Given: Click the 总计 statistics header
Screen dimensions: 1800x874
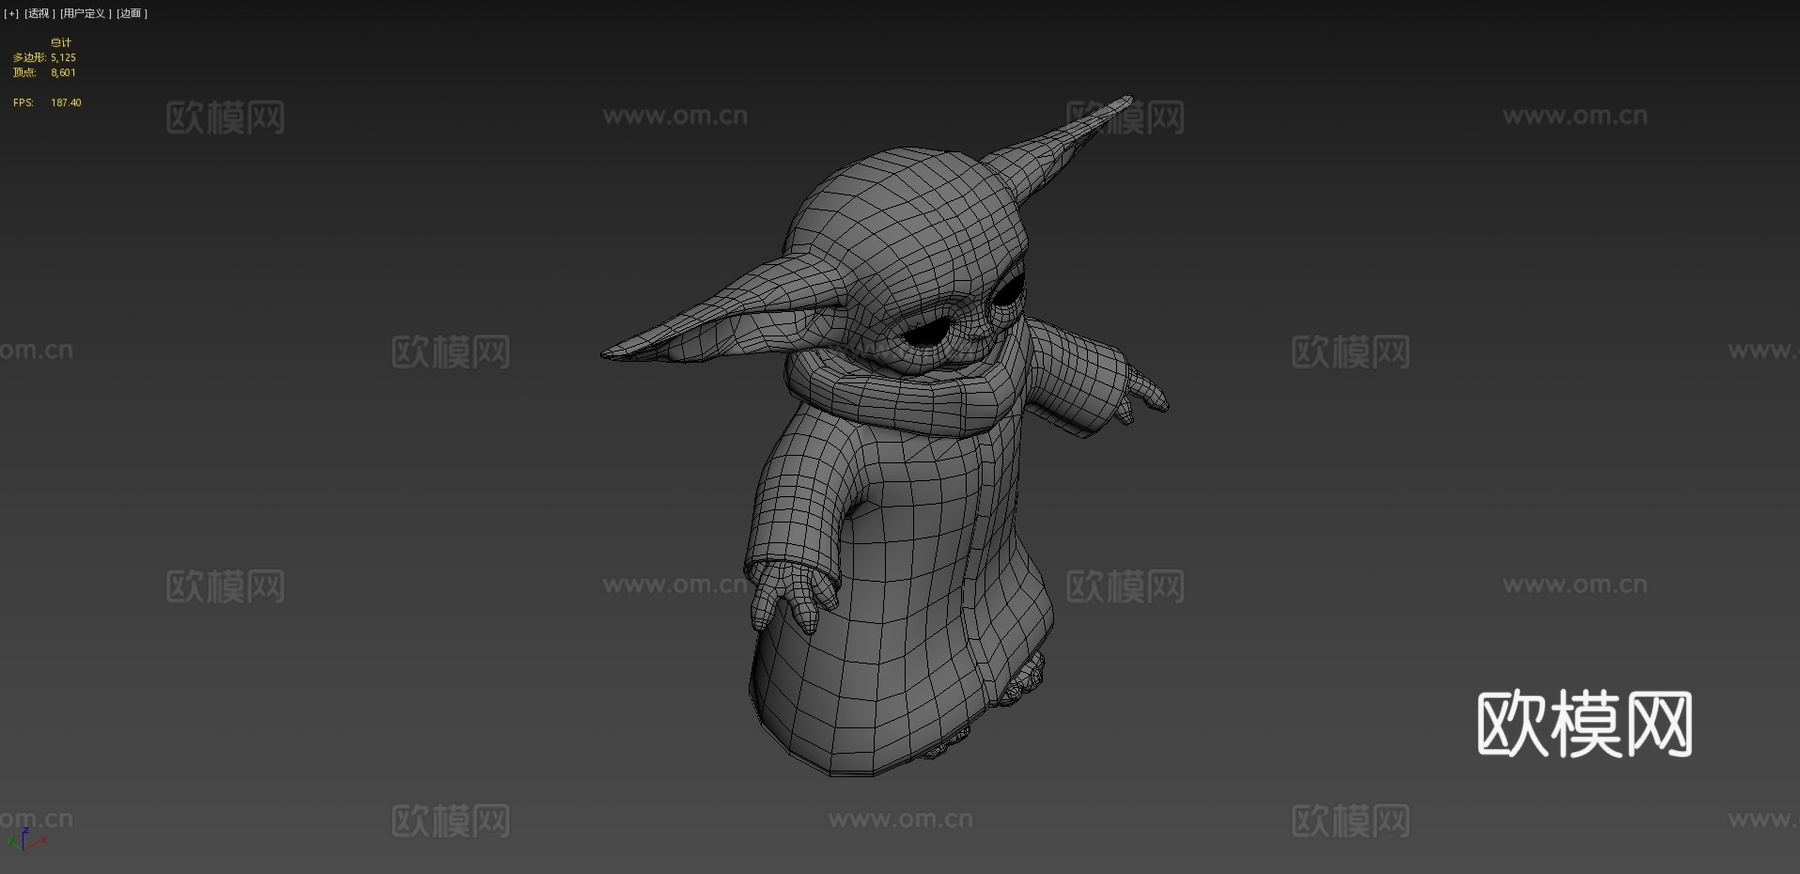Looking at the screenshot, I should 61,42.
